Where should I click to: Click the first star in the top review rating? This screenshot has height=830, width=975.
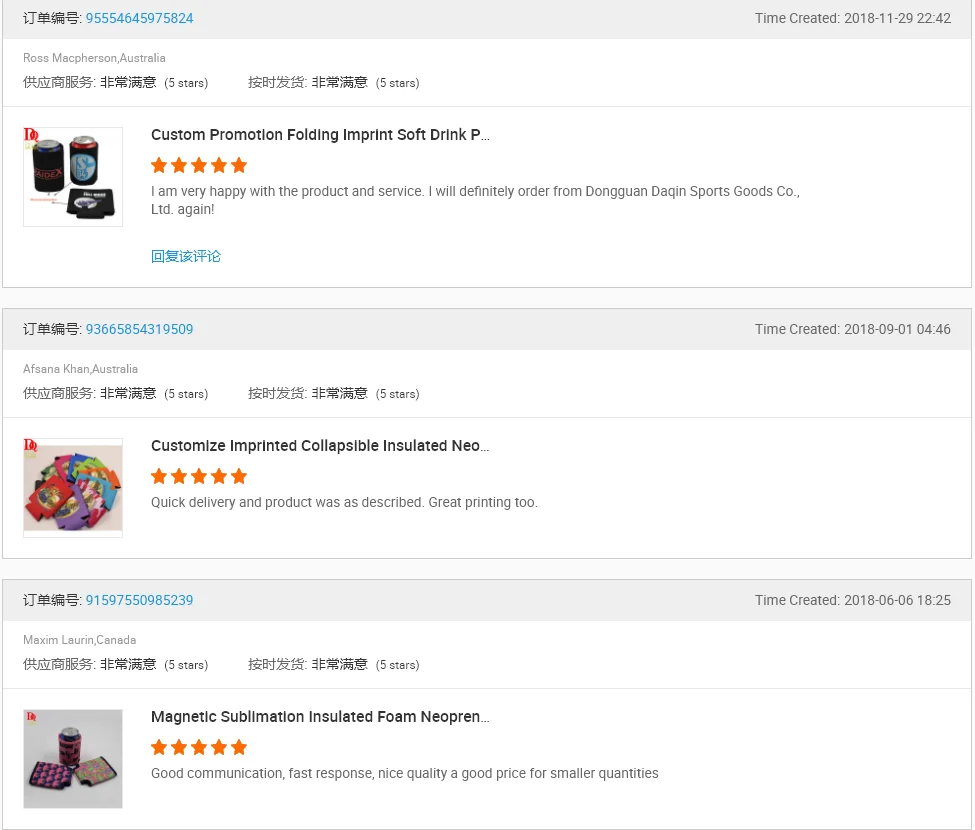(159, 165)
